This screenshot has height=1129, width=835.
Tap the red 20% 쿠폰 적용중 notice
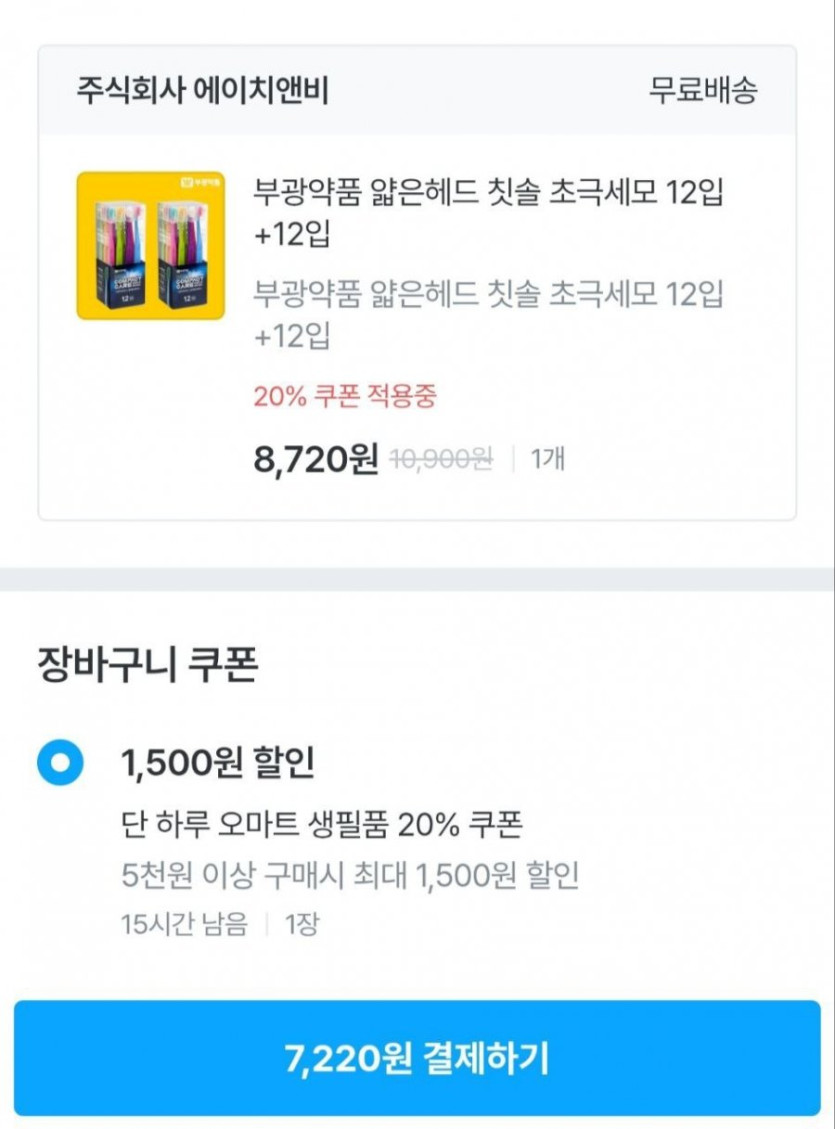345,396
